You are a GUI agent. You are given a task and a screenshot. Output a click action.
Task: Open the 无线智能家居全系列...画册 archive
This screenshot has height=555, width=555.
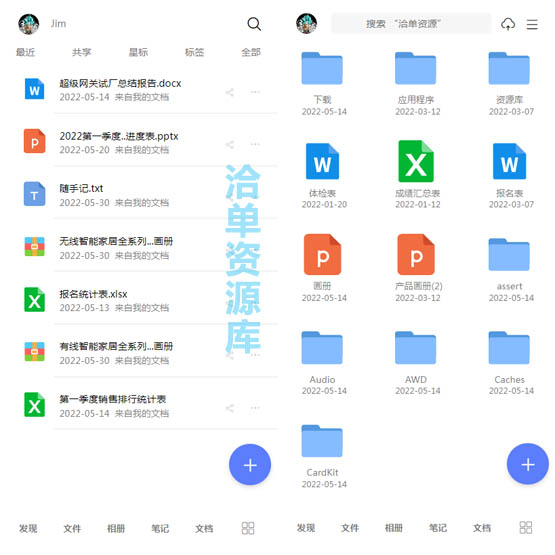click(x=149, y=247)
